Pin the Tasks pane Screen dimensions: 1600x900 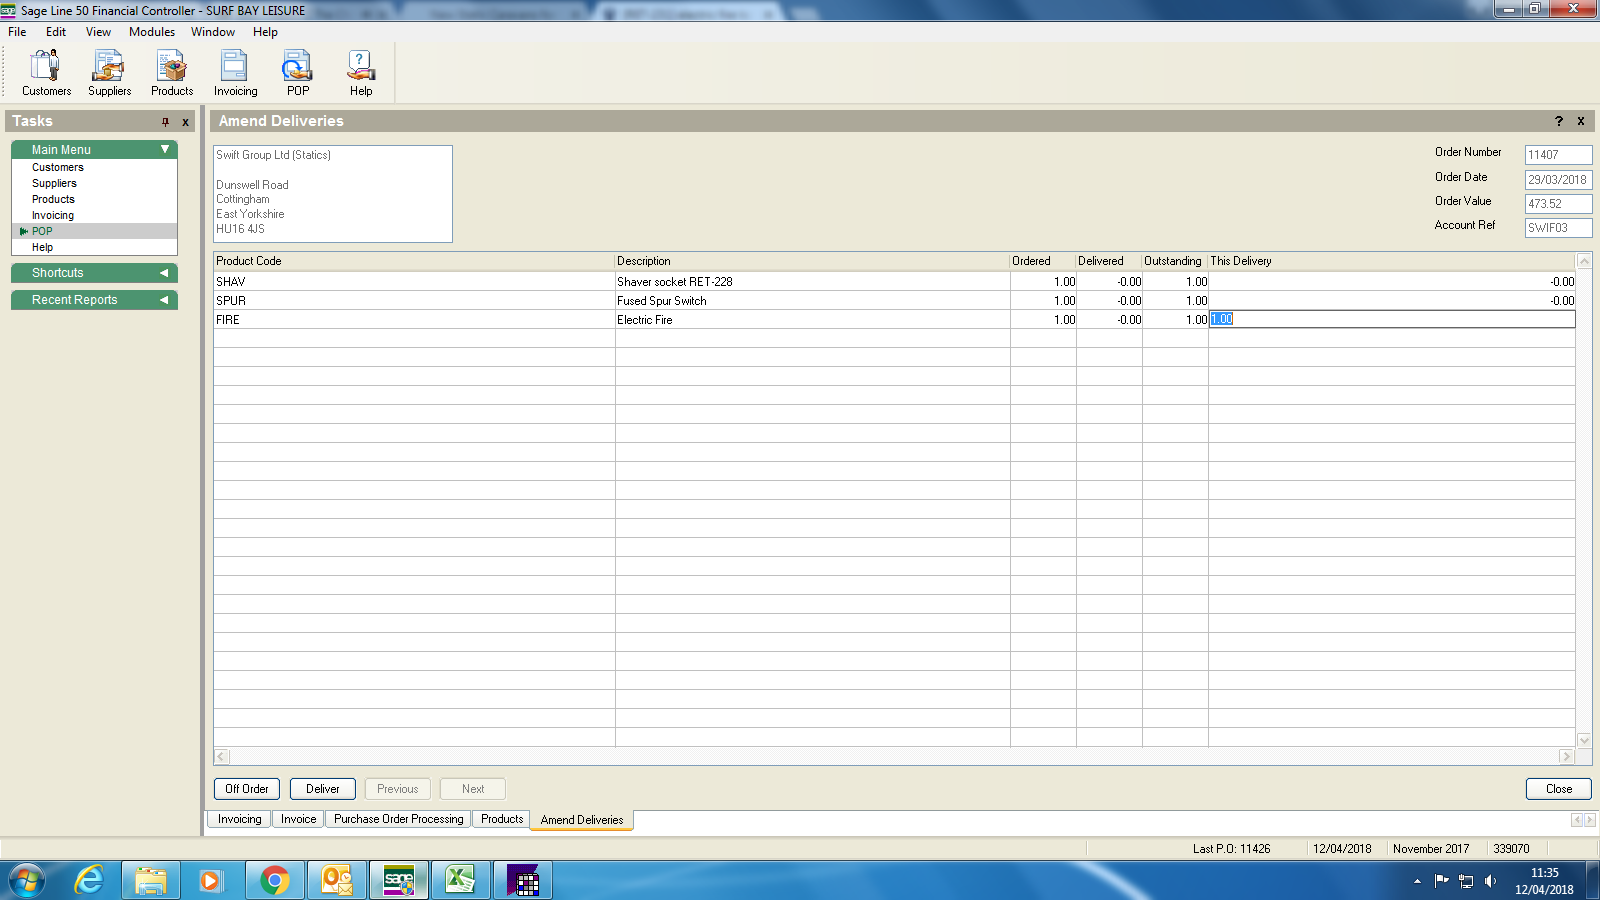pos(166,122)
